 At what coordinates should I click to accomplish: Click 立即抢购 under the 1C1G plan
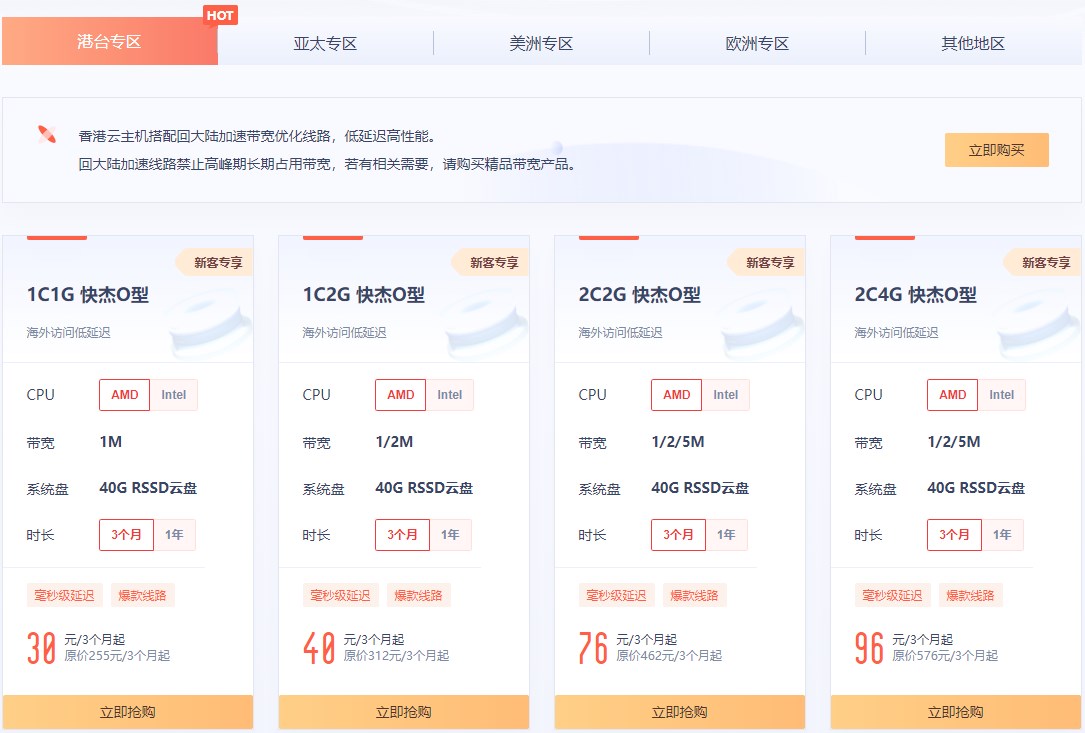pyautogui.click(x=128, y=712)
